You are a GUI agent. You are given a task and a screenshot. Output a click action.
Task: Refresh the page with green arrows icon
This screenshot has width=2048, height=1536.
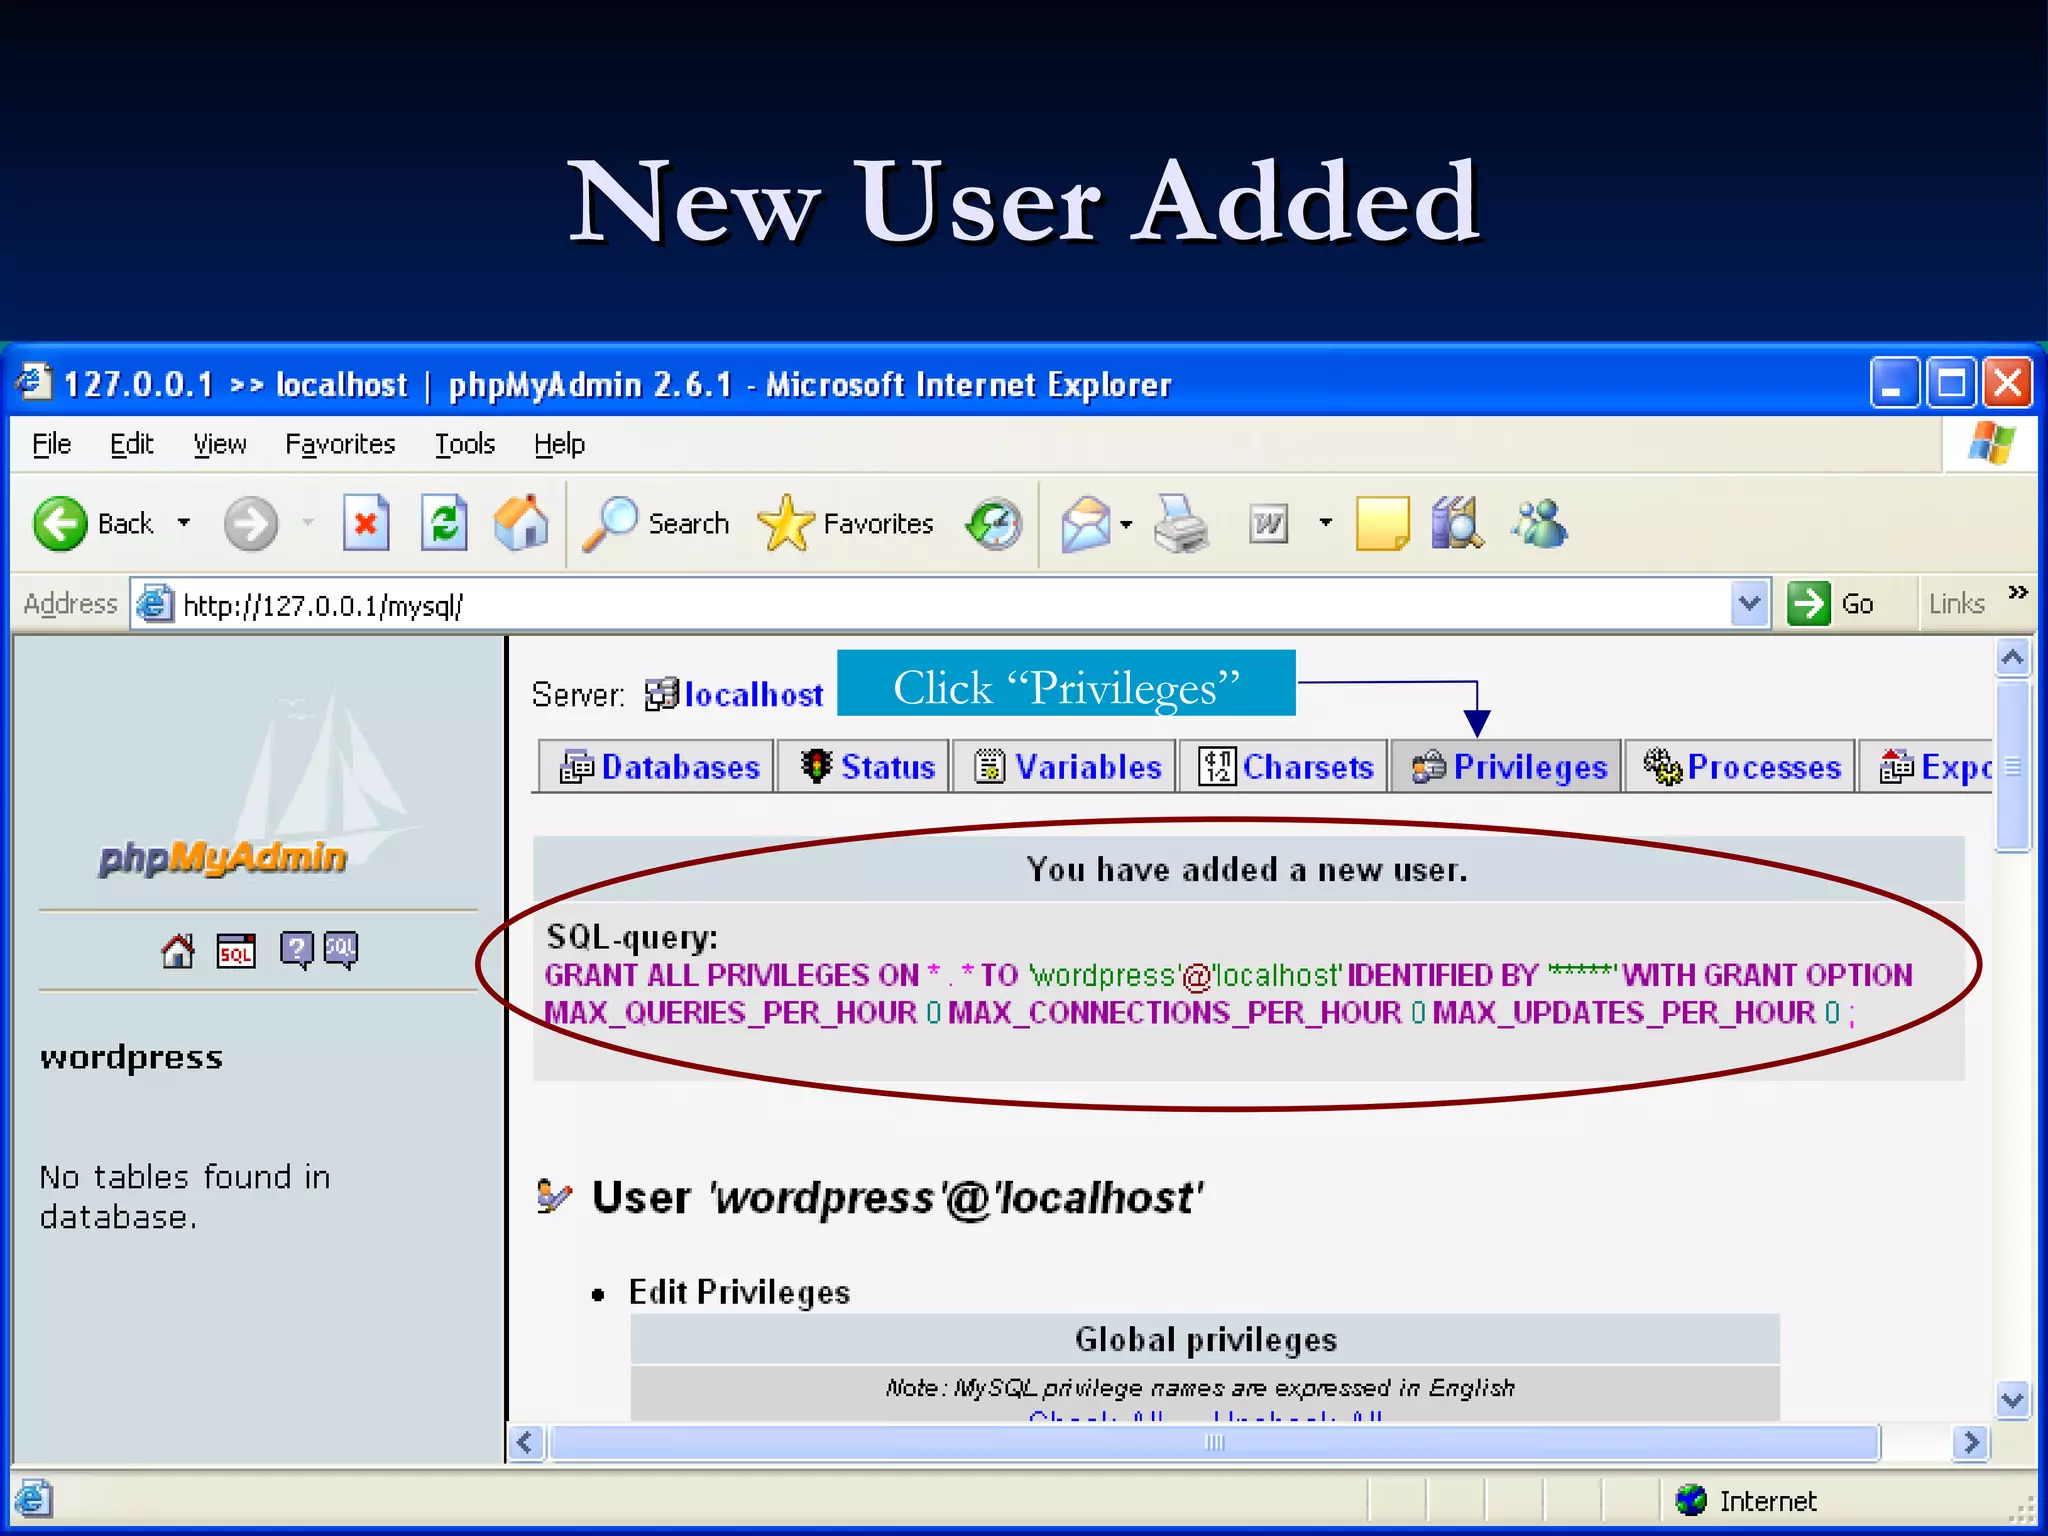point(444,523)
